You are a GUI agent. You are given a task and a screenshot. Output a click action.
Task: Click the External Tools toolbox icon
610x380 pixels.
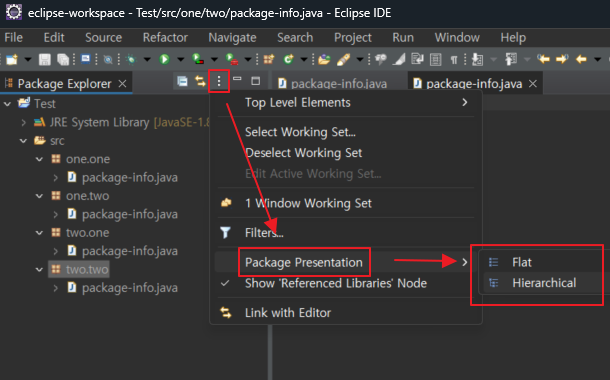[x=232, y=59]
